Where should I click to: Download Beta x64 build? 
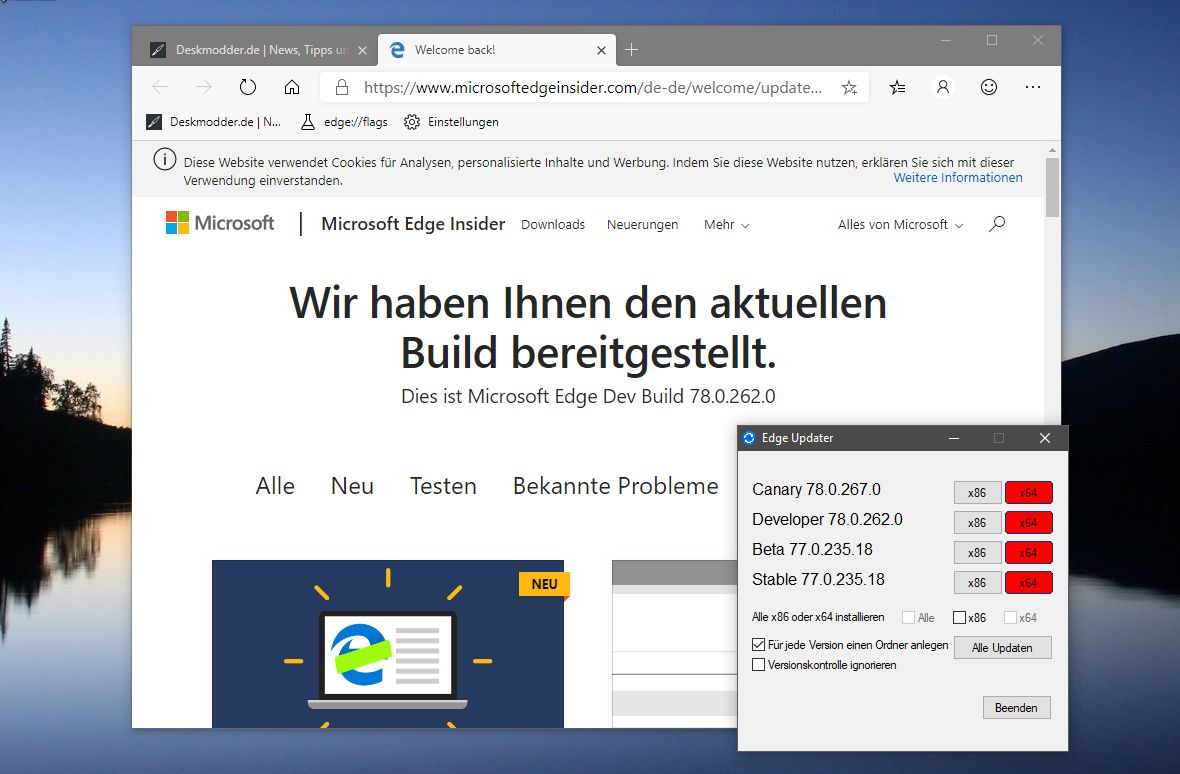tap(1028, 553)
